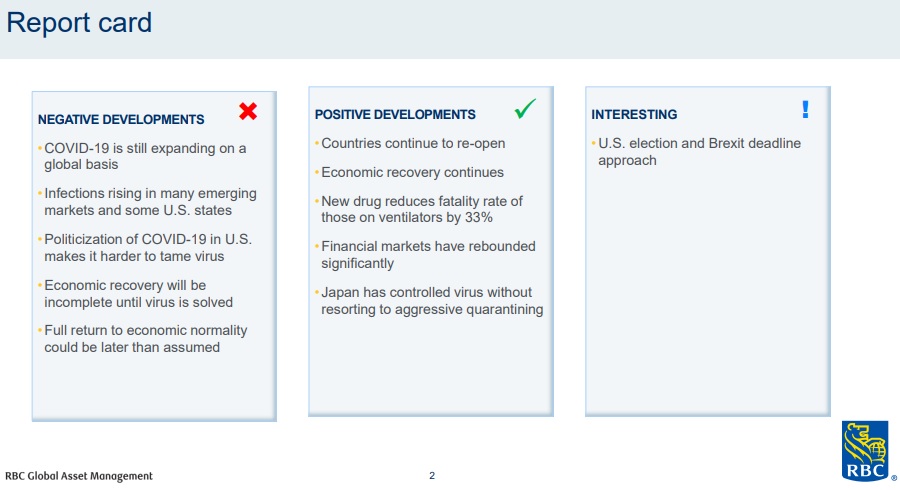Viewport: 900px width, 490px height.
Task: Click Countries continue to re-open text
Action: [x=413, y=143]
